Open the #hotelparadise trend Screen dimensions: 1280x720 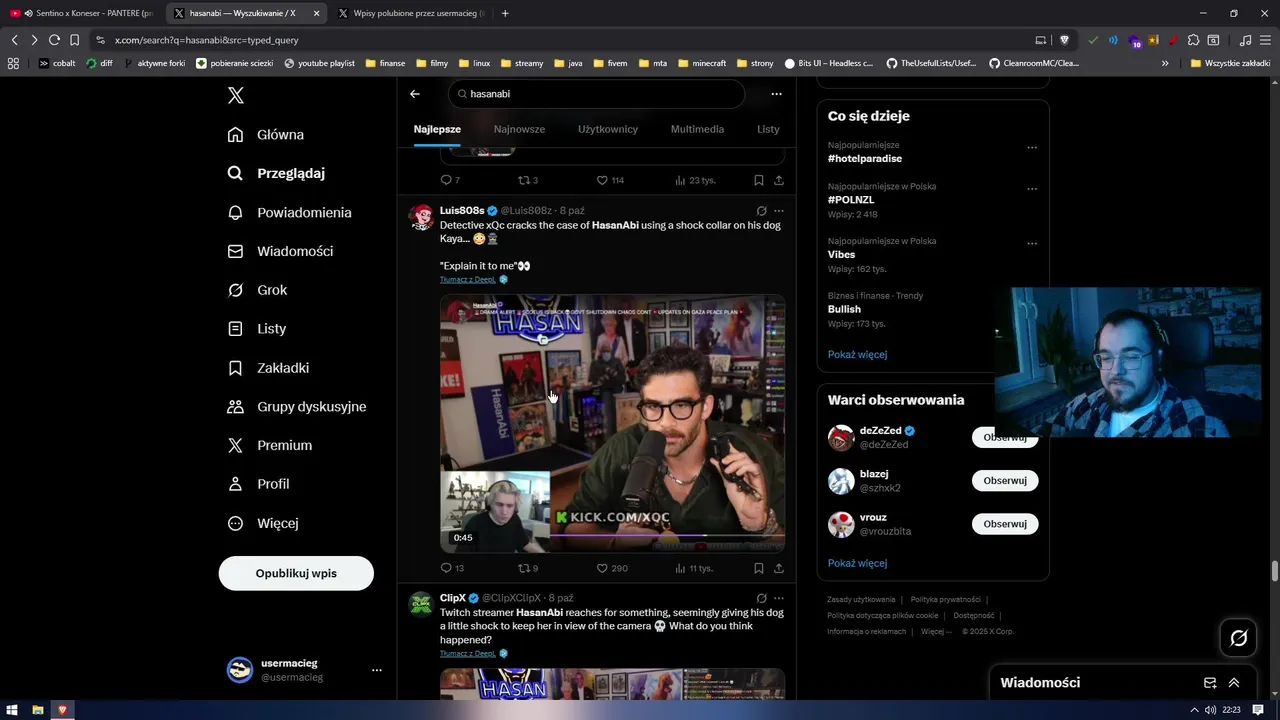[865, 158]
